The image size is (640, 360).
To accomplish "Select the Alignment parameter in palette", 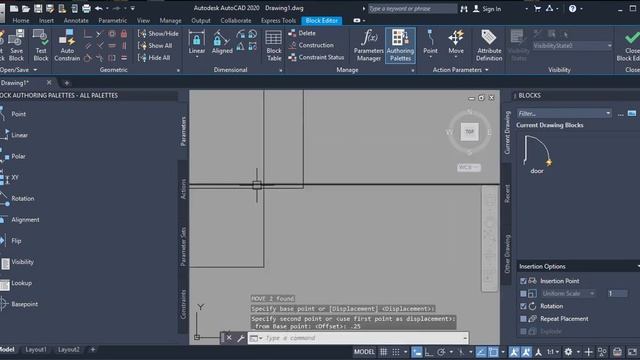I will click(20, 220).
